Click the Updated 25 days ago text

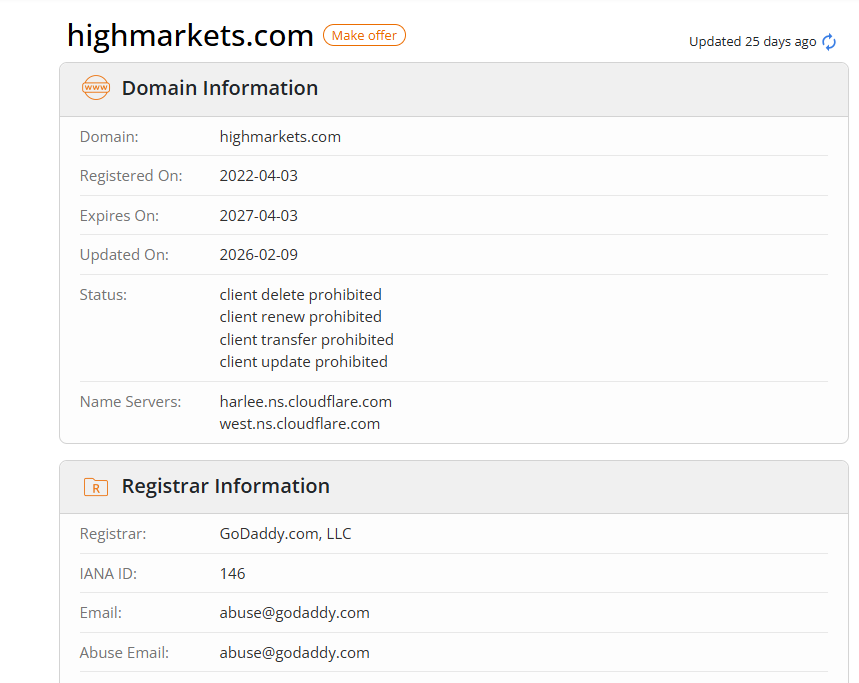(752, 42)
